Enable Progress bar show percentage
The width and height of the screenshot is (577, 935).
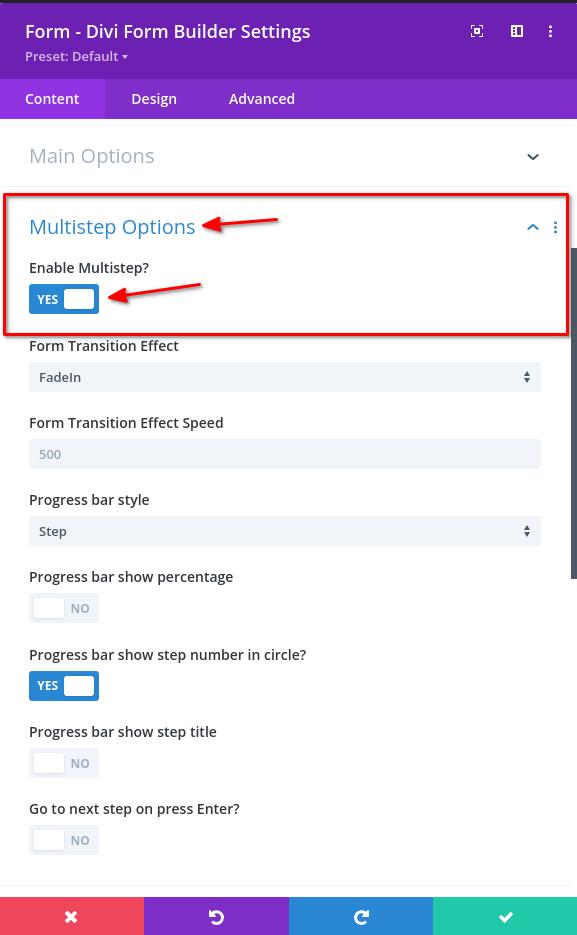point(64,608)
